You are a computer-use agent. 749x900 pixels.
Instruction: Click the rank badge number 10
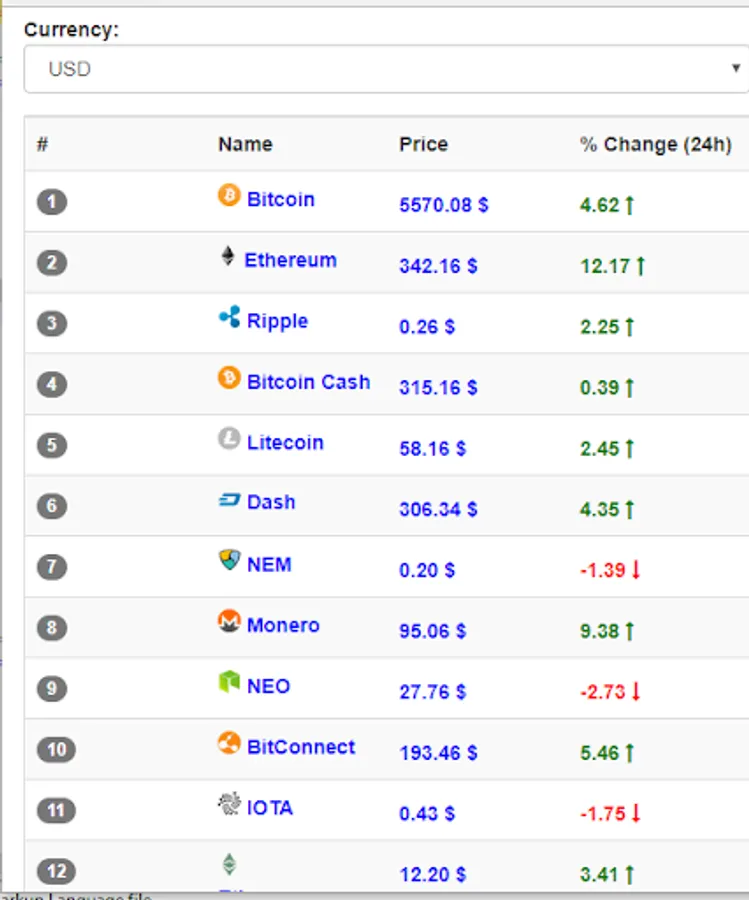(x=56, y=750)
